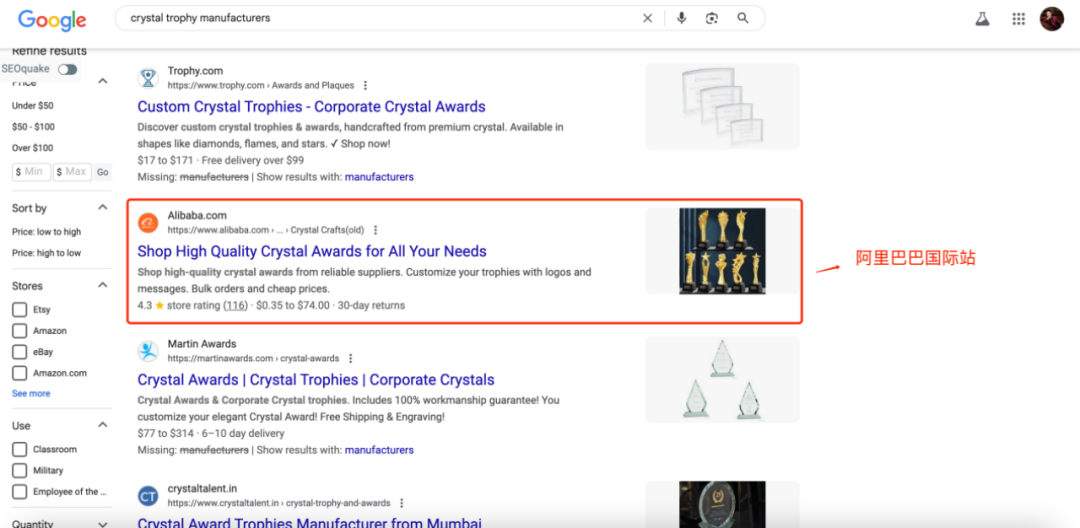Open the Trophy.com result thumbnail
Viewport: 1080px width, 528px height.
tap(723, 107)
